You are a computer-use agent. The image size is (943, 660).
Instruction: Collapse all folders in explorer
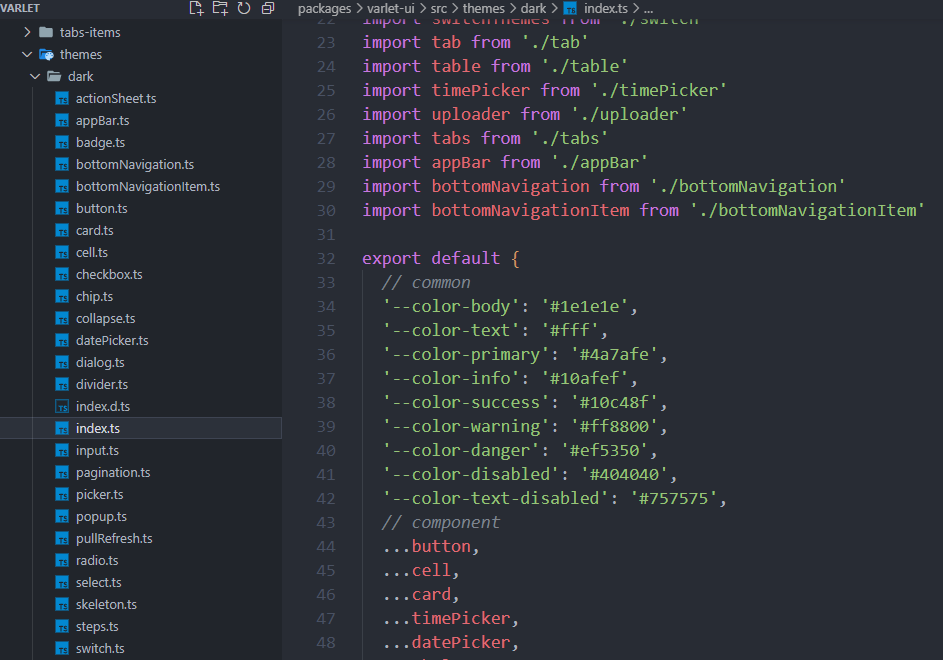(x=268, y=8)
